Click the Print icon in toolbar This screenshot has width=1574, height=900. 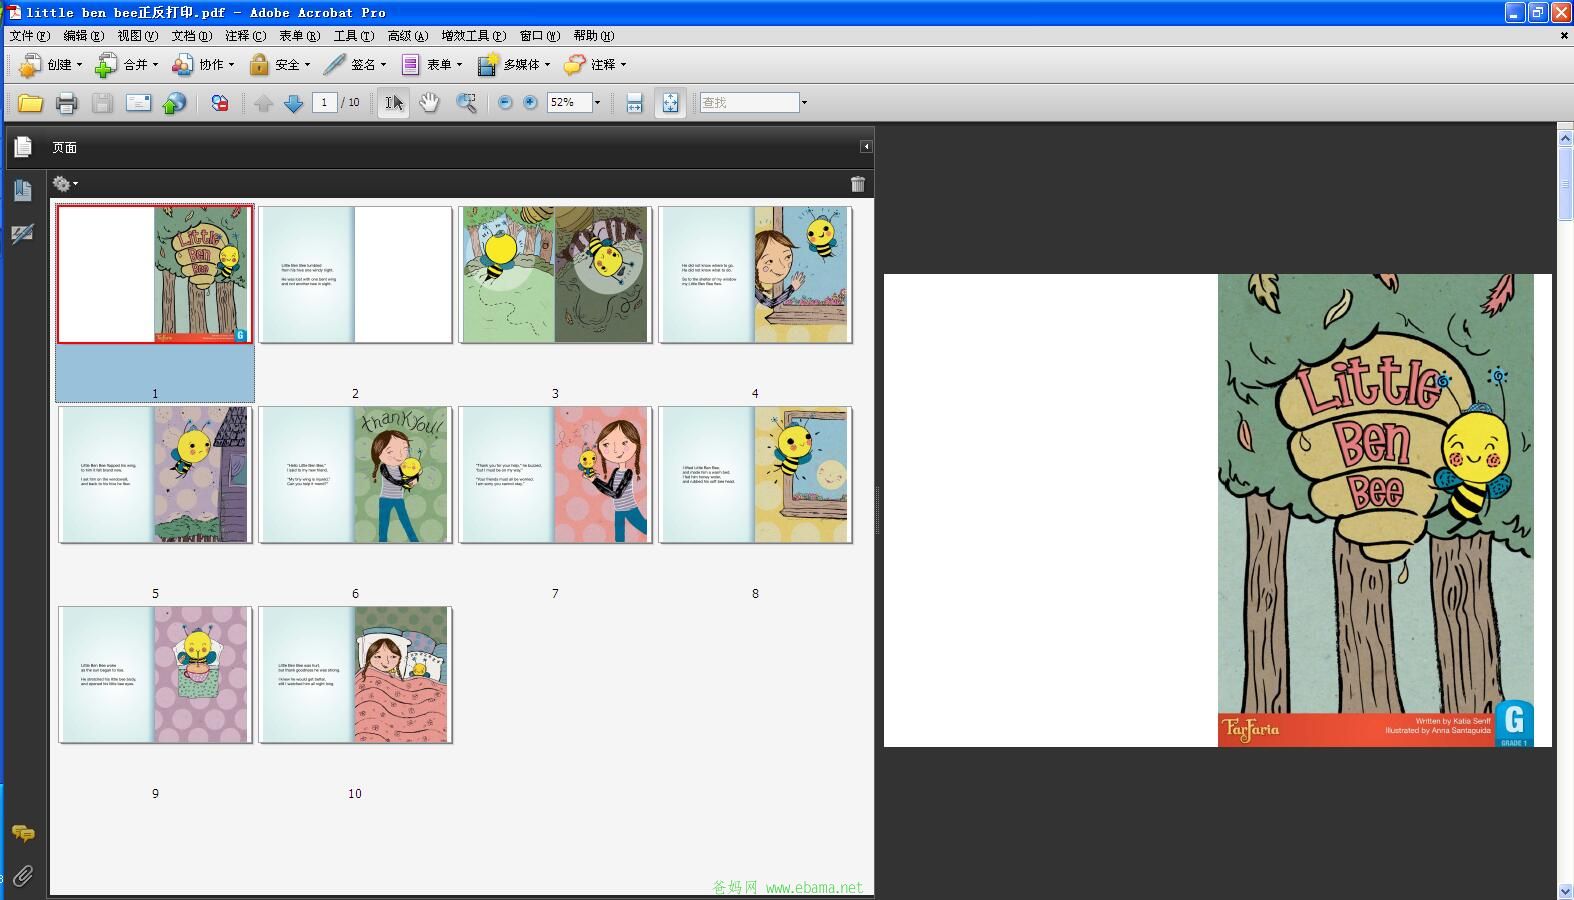66,103
